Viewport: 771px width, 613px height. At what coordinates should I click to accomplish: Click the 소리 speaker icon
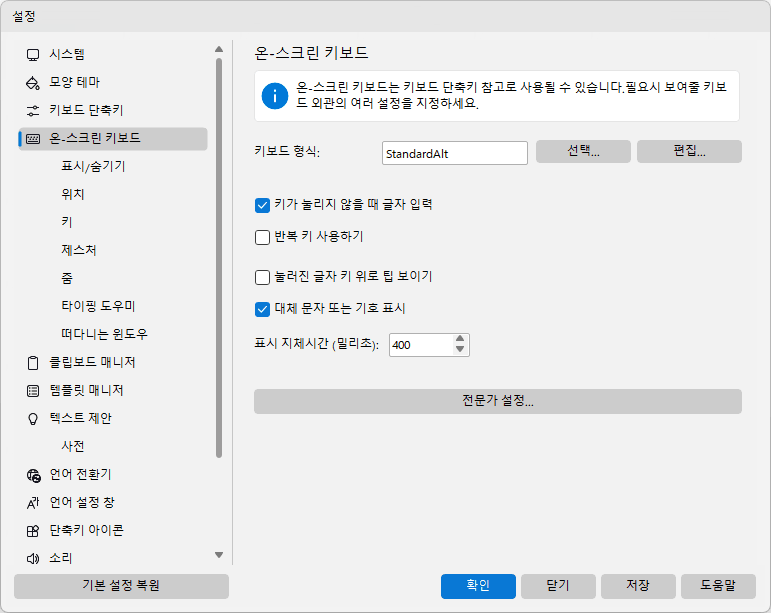33,558
